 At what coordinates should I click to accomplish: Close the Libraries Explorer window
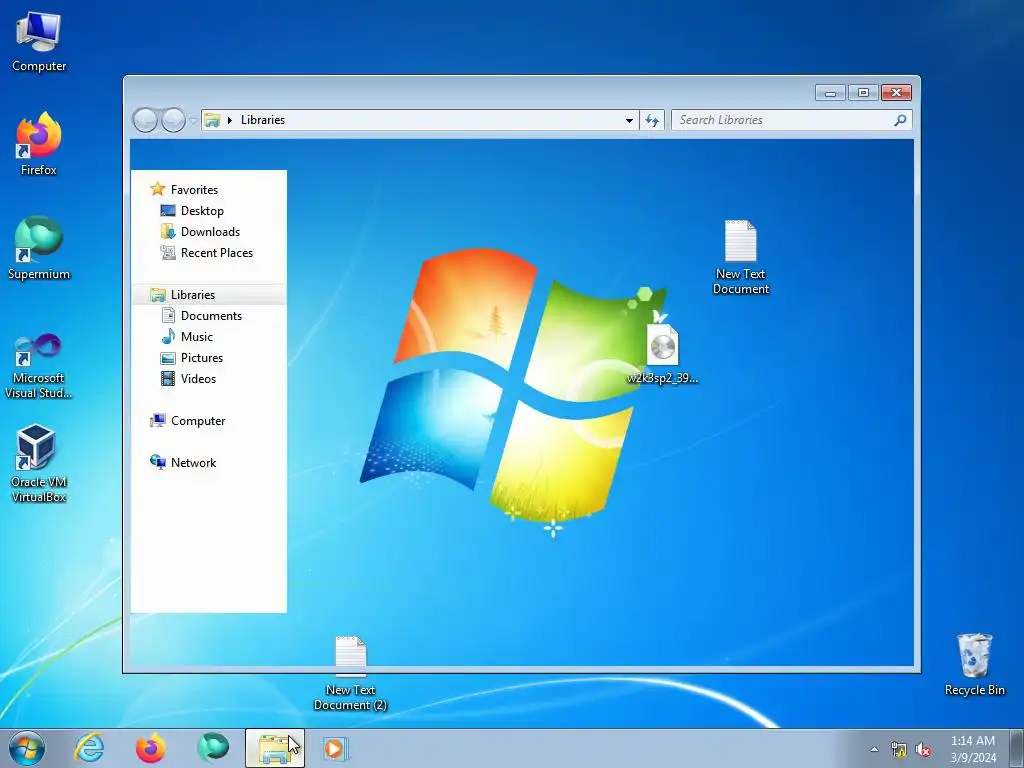point(897,93)
